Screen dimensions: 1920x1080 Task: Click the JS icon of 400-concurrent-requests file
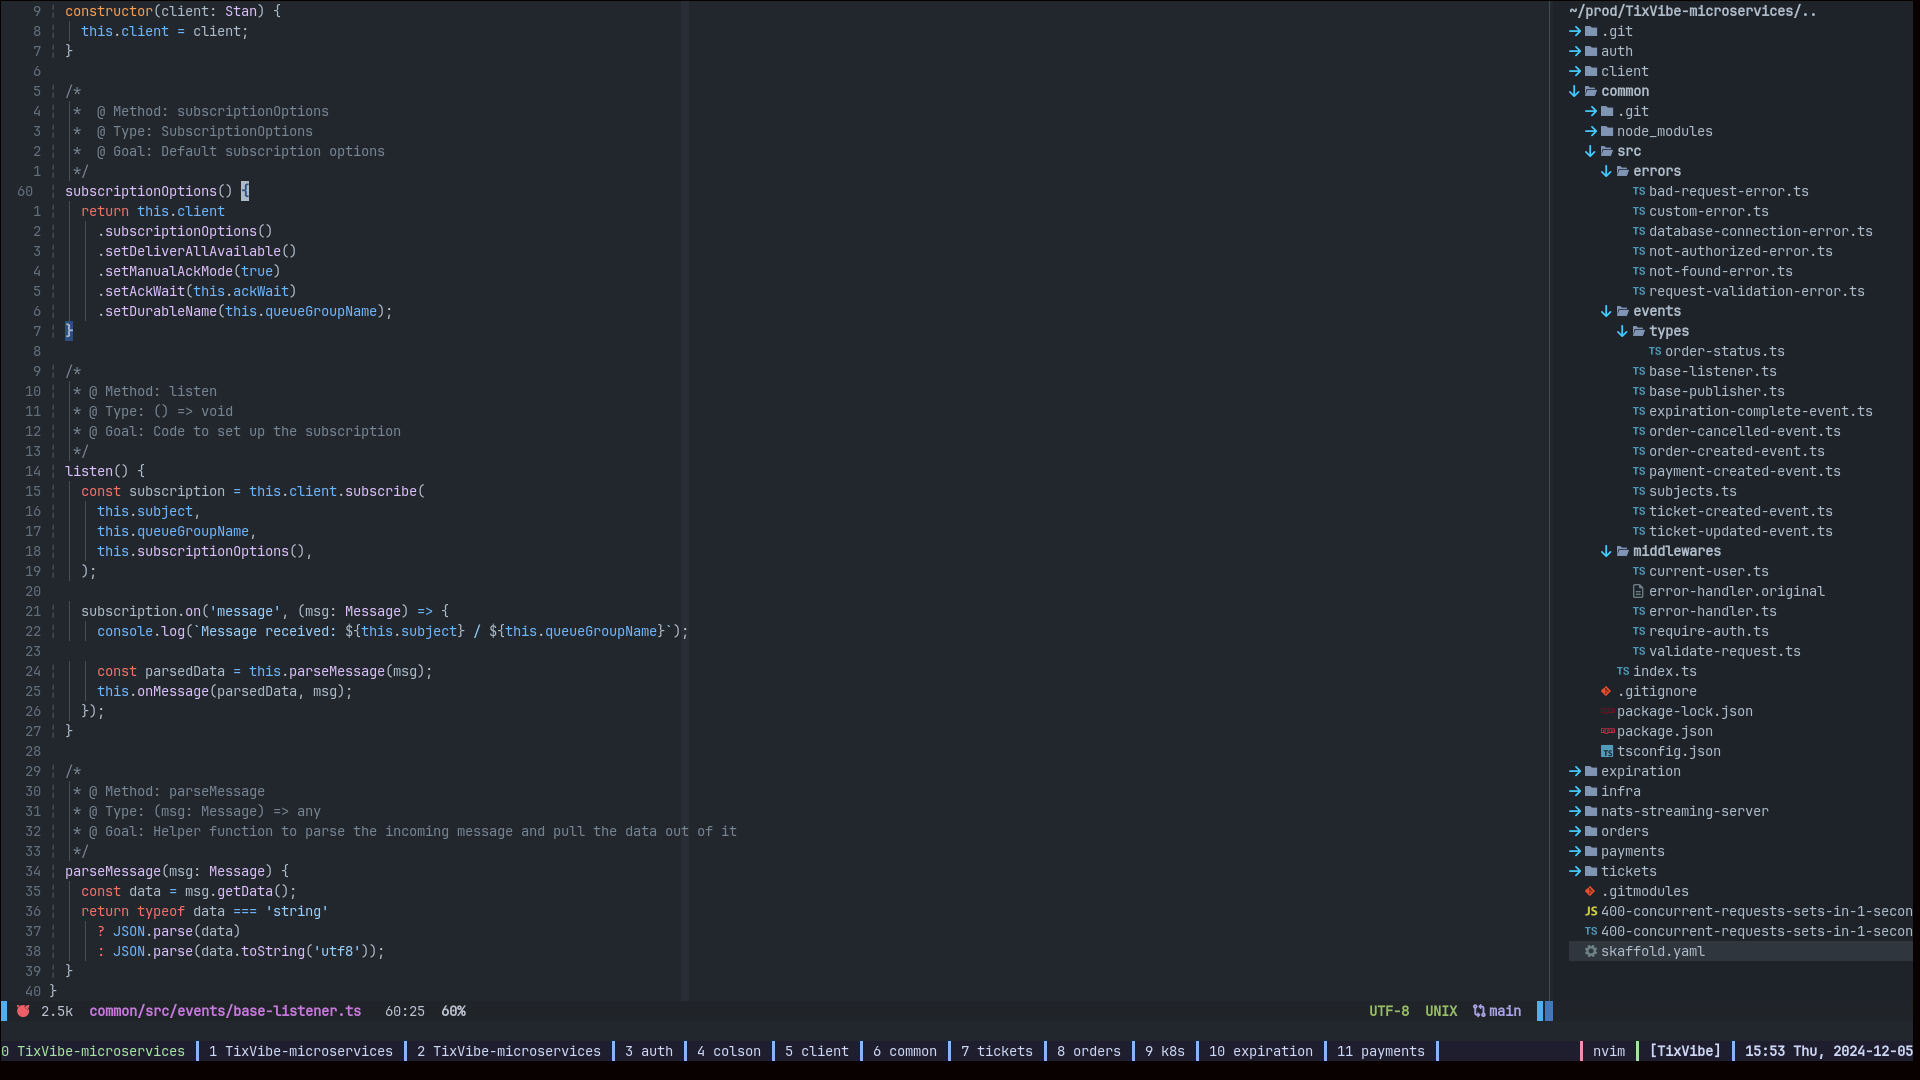click(x=1591, y=911)
